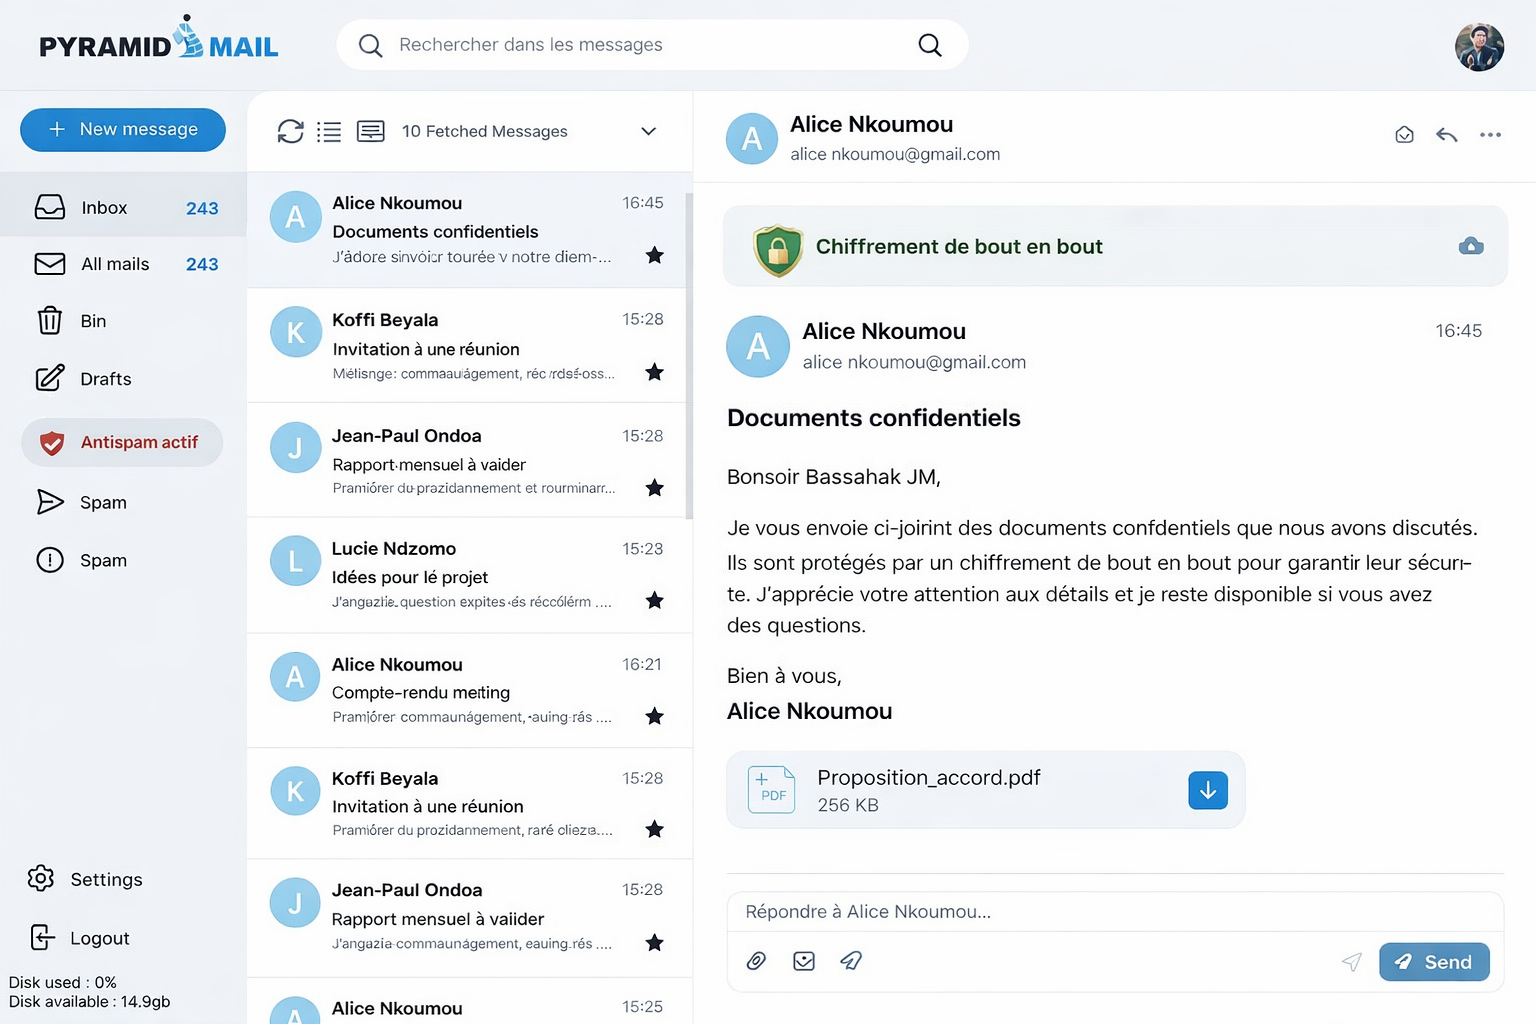Toggle star on Rapport mensuel à valiider message
Image resolution: width=1536 pixels, height=1024 pixels.
click(x=655, y=942)
